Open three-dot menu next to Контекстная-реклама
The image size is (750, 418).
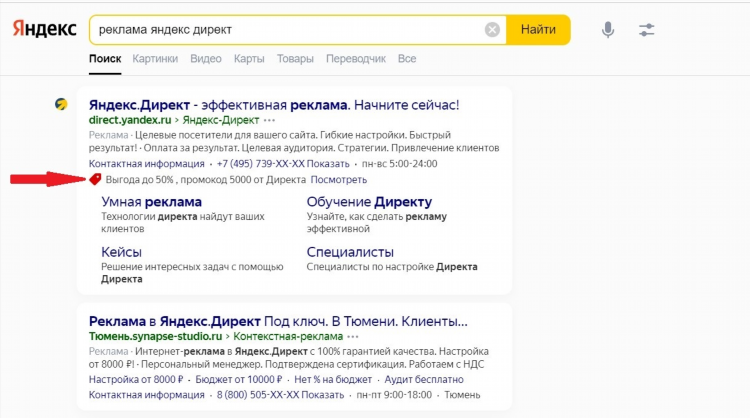coord(353,336)
